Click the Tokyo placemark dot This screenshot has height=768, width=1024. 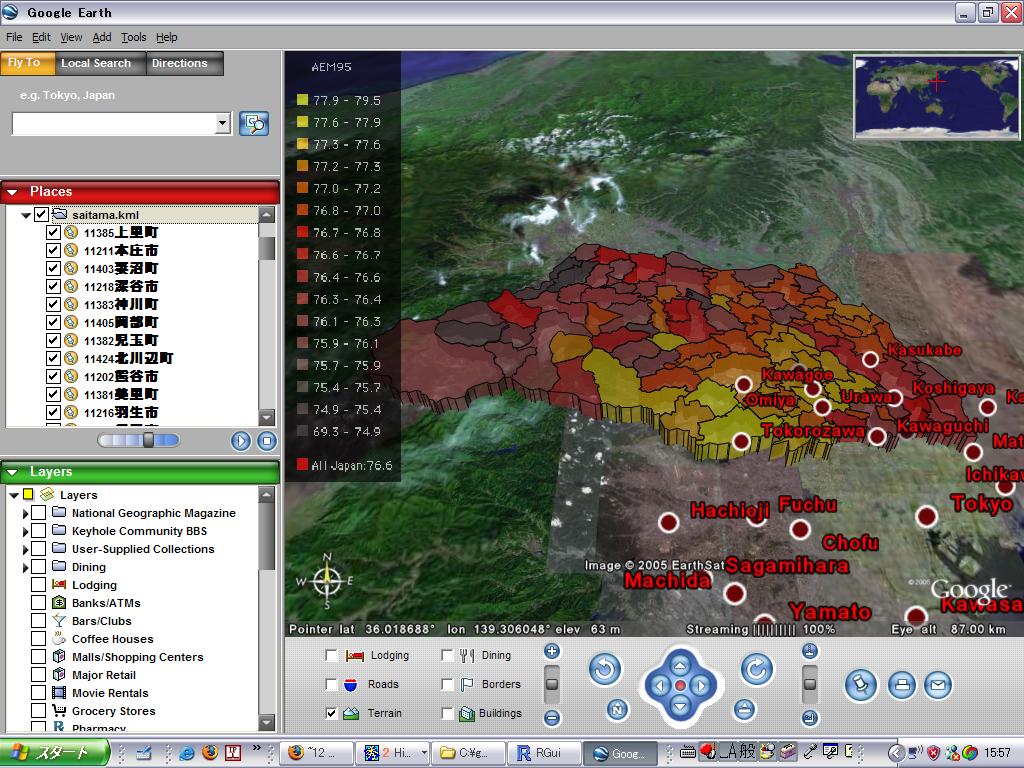click(927, 517)
